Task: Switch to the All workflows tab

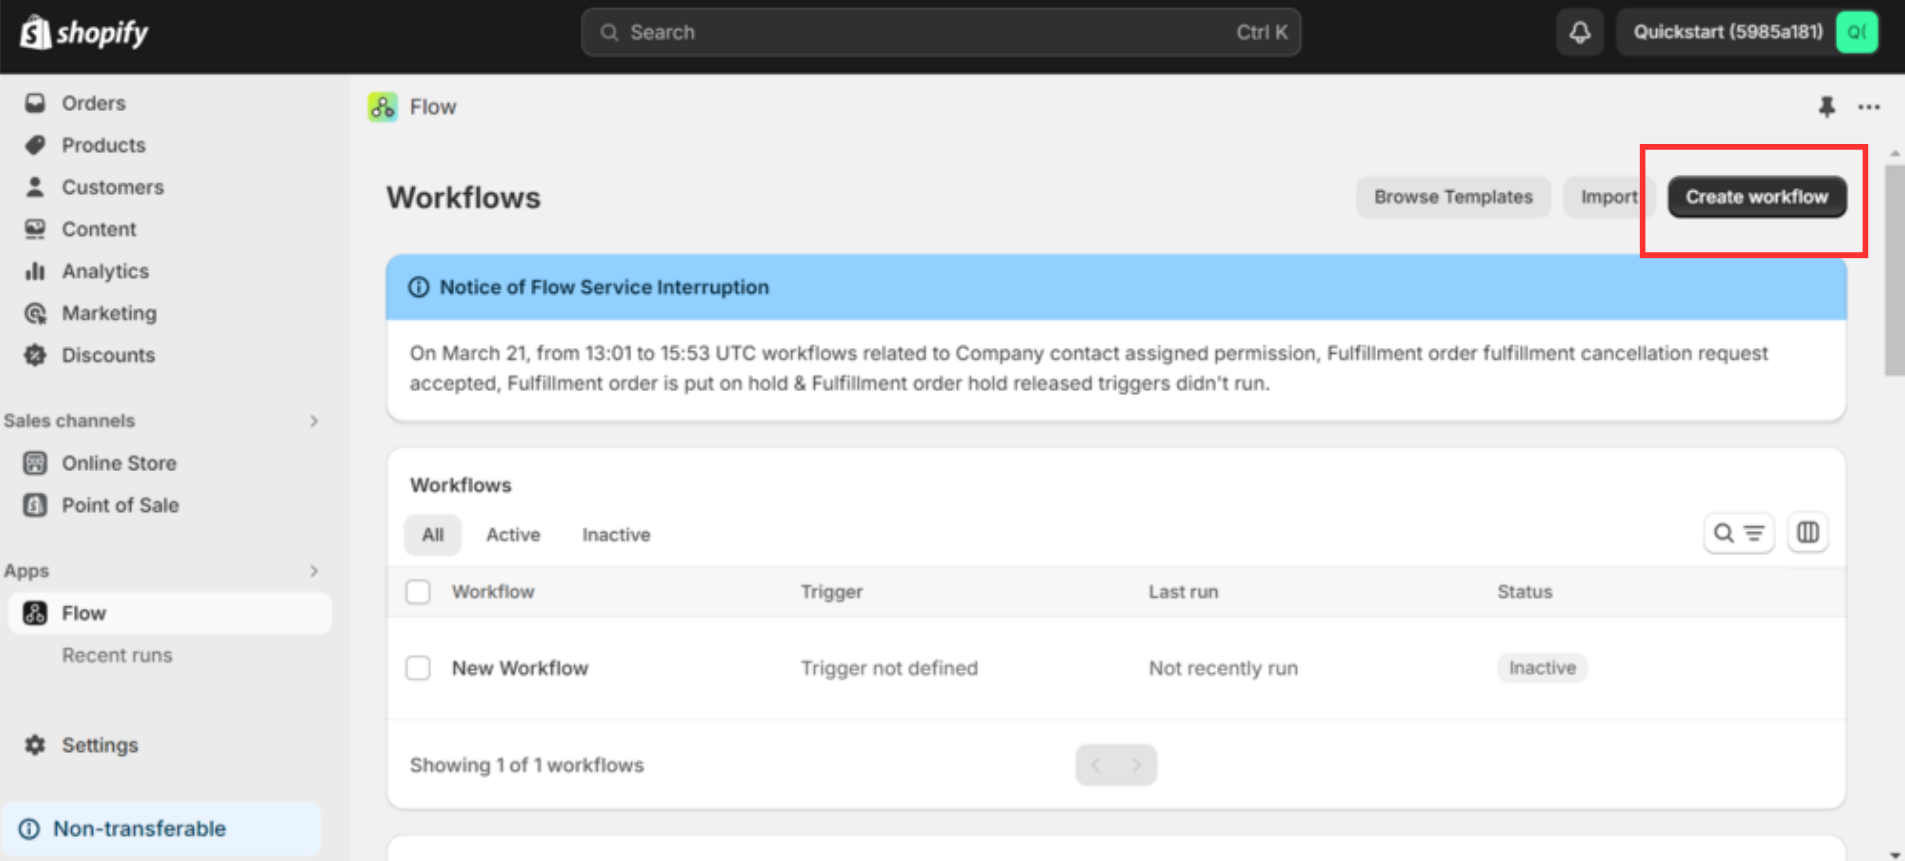Action: click(433, 535)
